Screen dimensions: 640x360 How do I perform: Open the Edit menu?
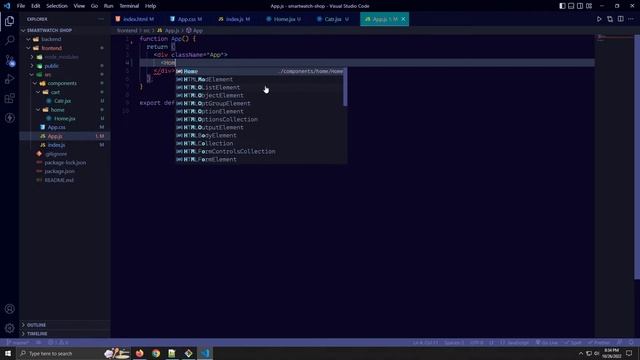pyautogui.click(x=36, y=6)
